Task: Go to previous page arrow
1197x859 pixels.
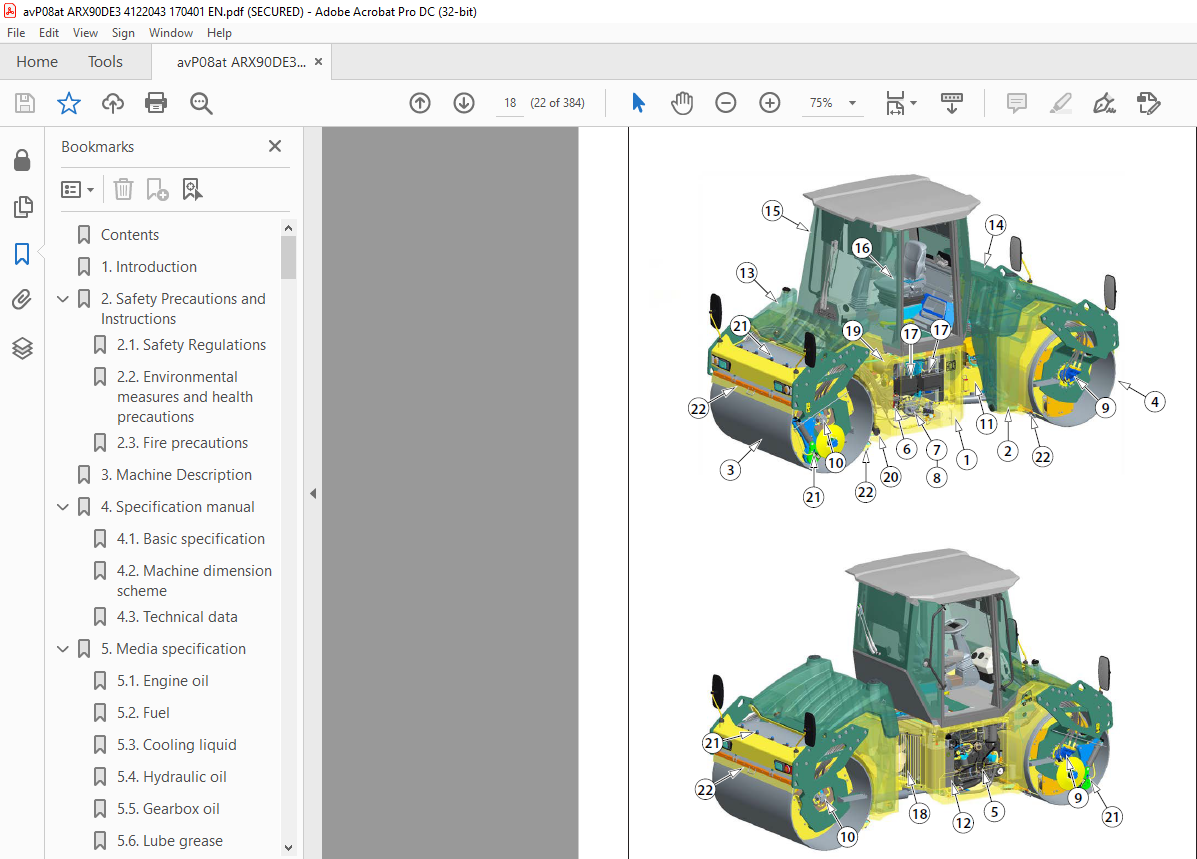Action: pos(420,103)
